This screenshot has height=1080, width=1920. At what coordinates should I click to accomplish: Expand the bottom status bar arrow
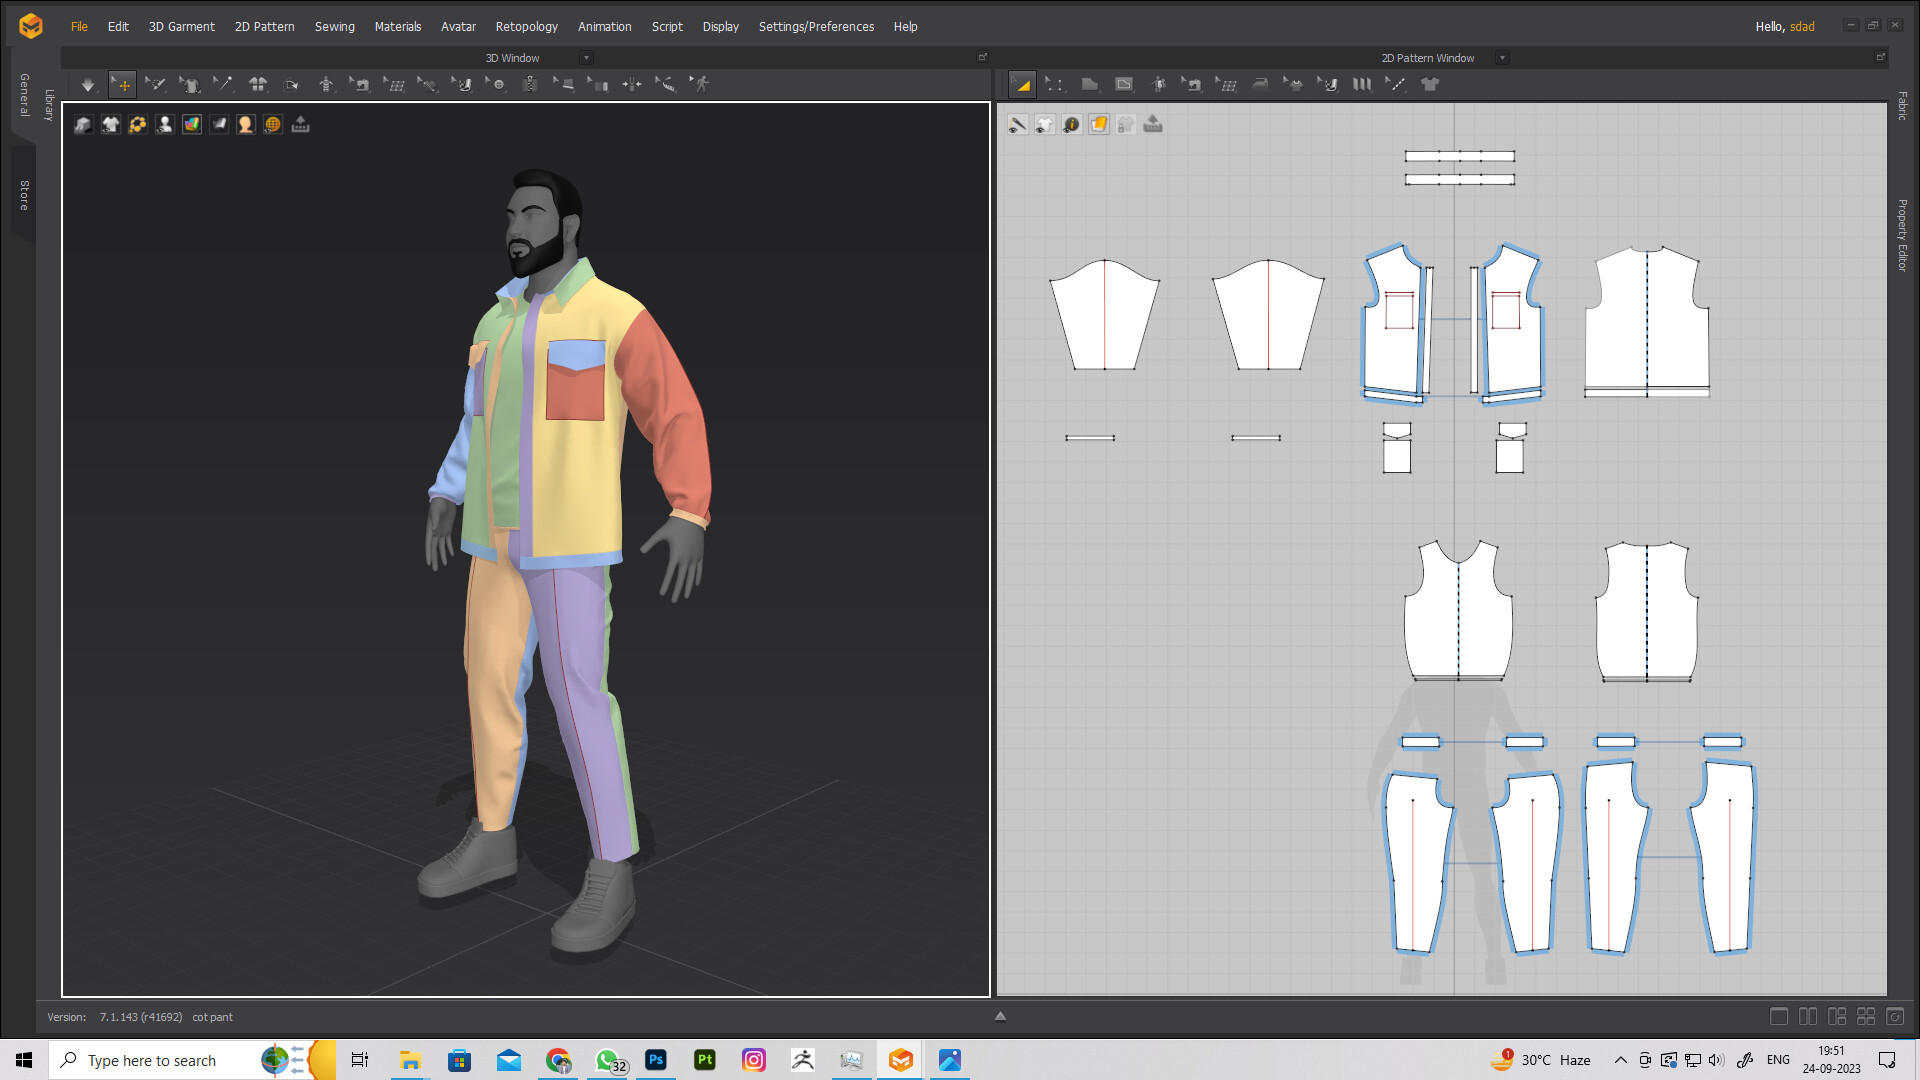point(1000,1016)
